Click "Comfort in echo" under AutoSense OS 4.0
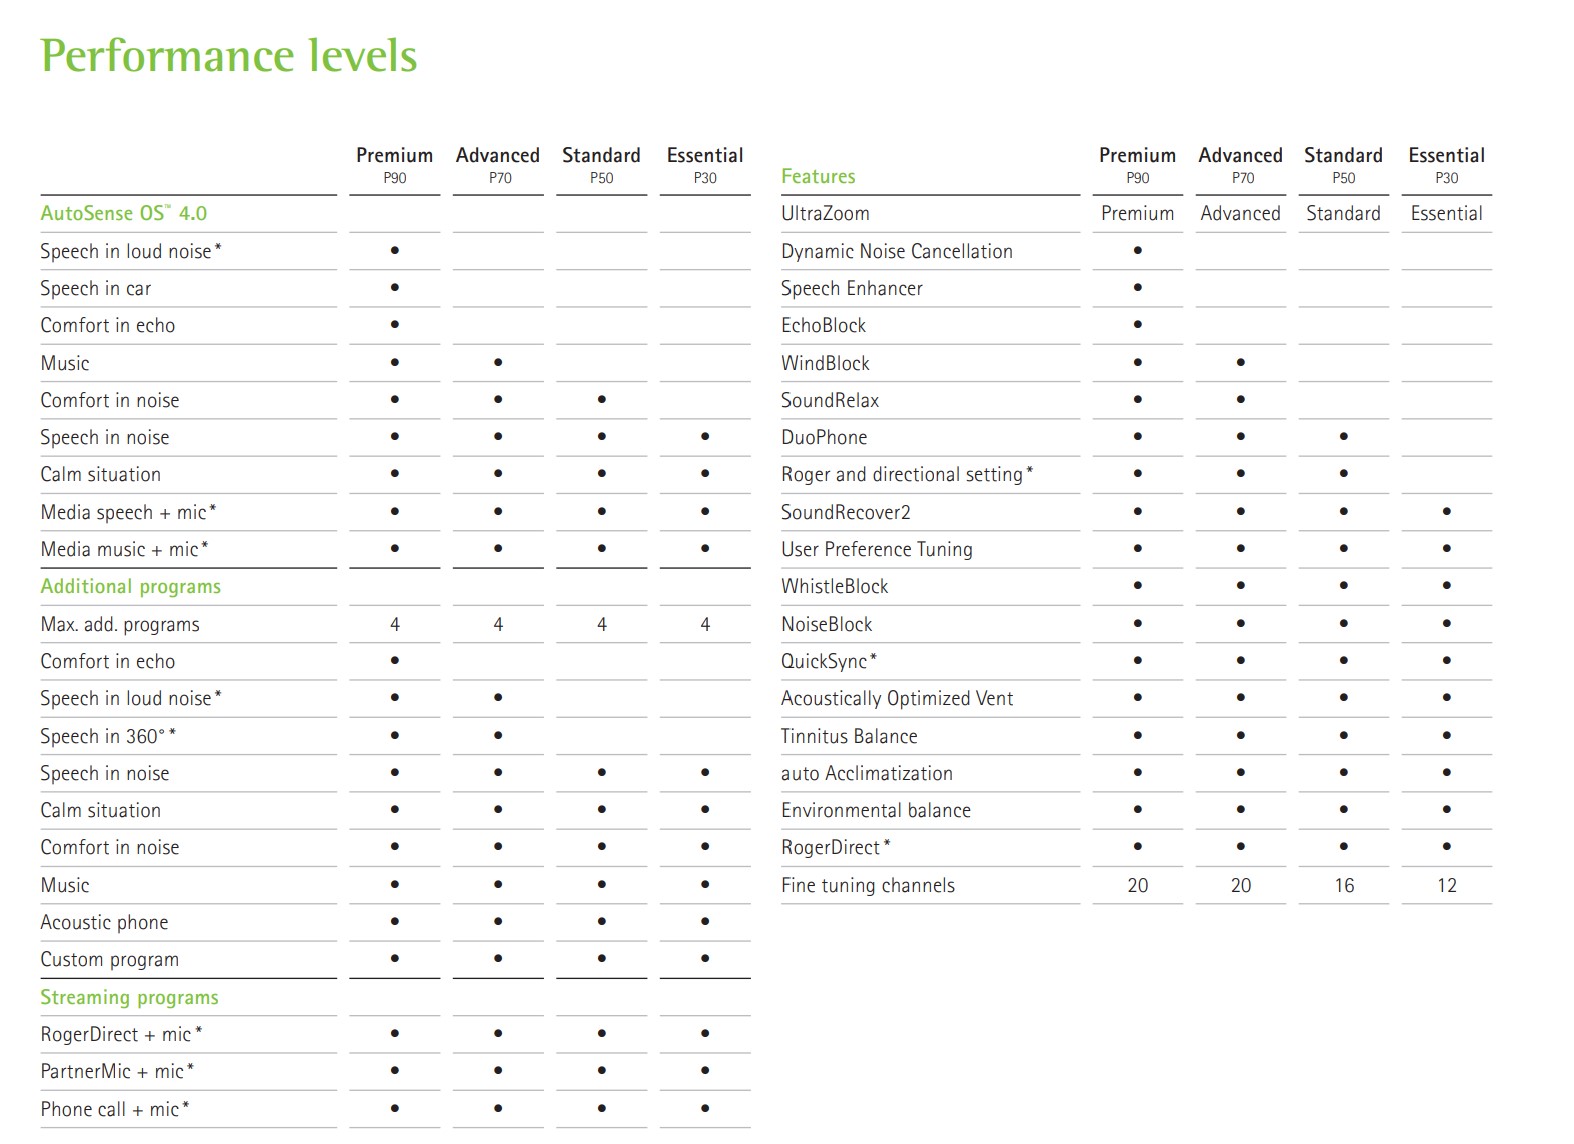This screenshot has height=1144, width=1574. click(x=108, y=325)
